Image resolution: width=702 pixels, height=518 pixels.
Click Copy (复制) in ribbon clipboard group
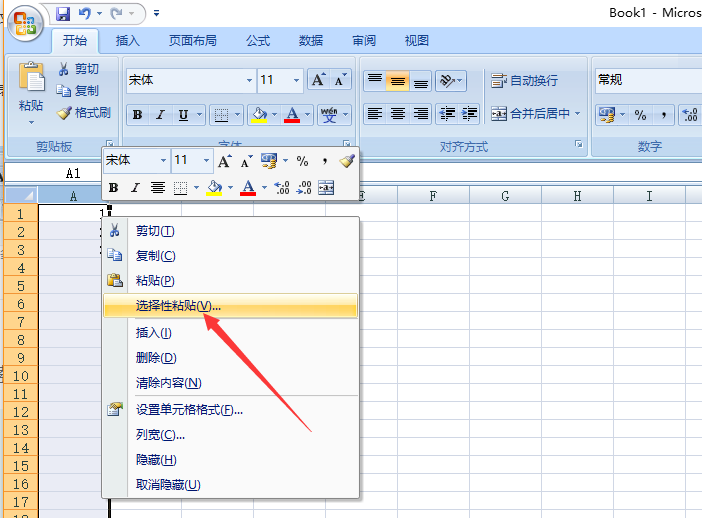(77, 91)
